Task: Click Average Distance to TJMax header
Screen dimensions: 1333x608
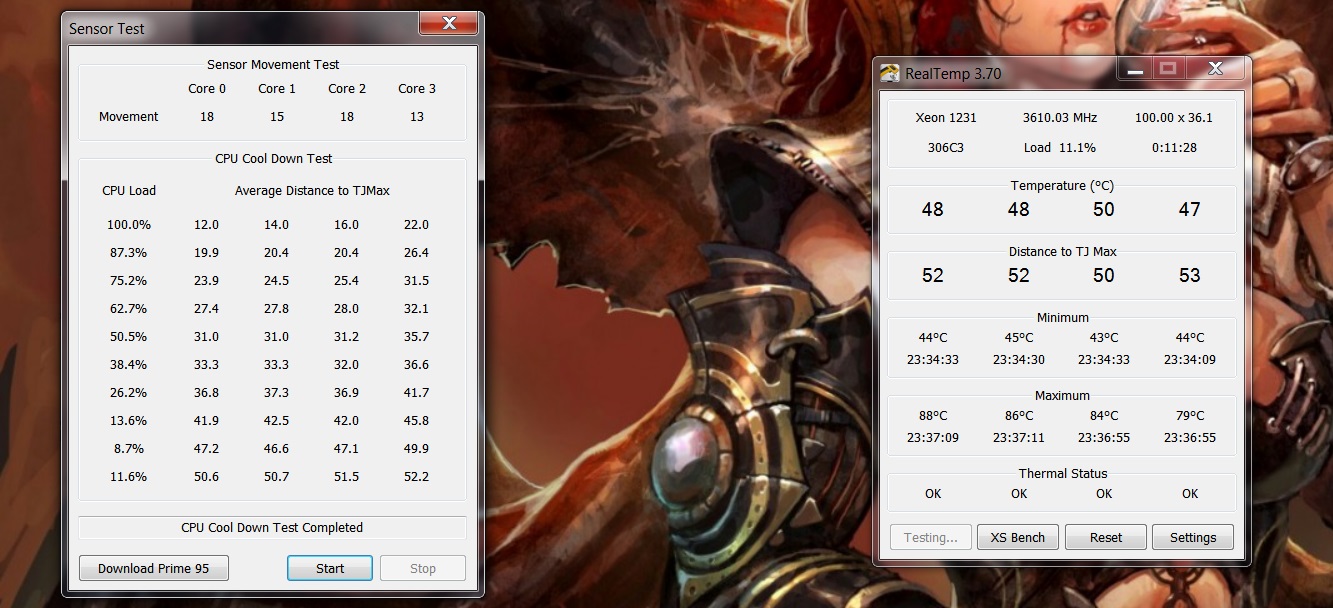Action: 312,190
